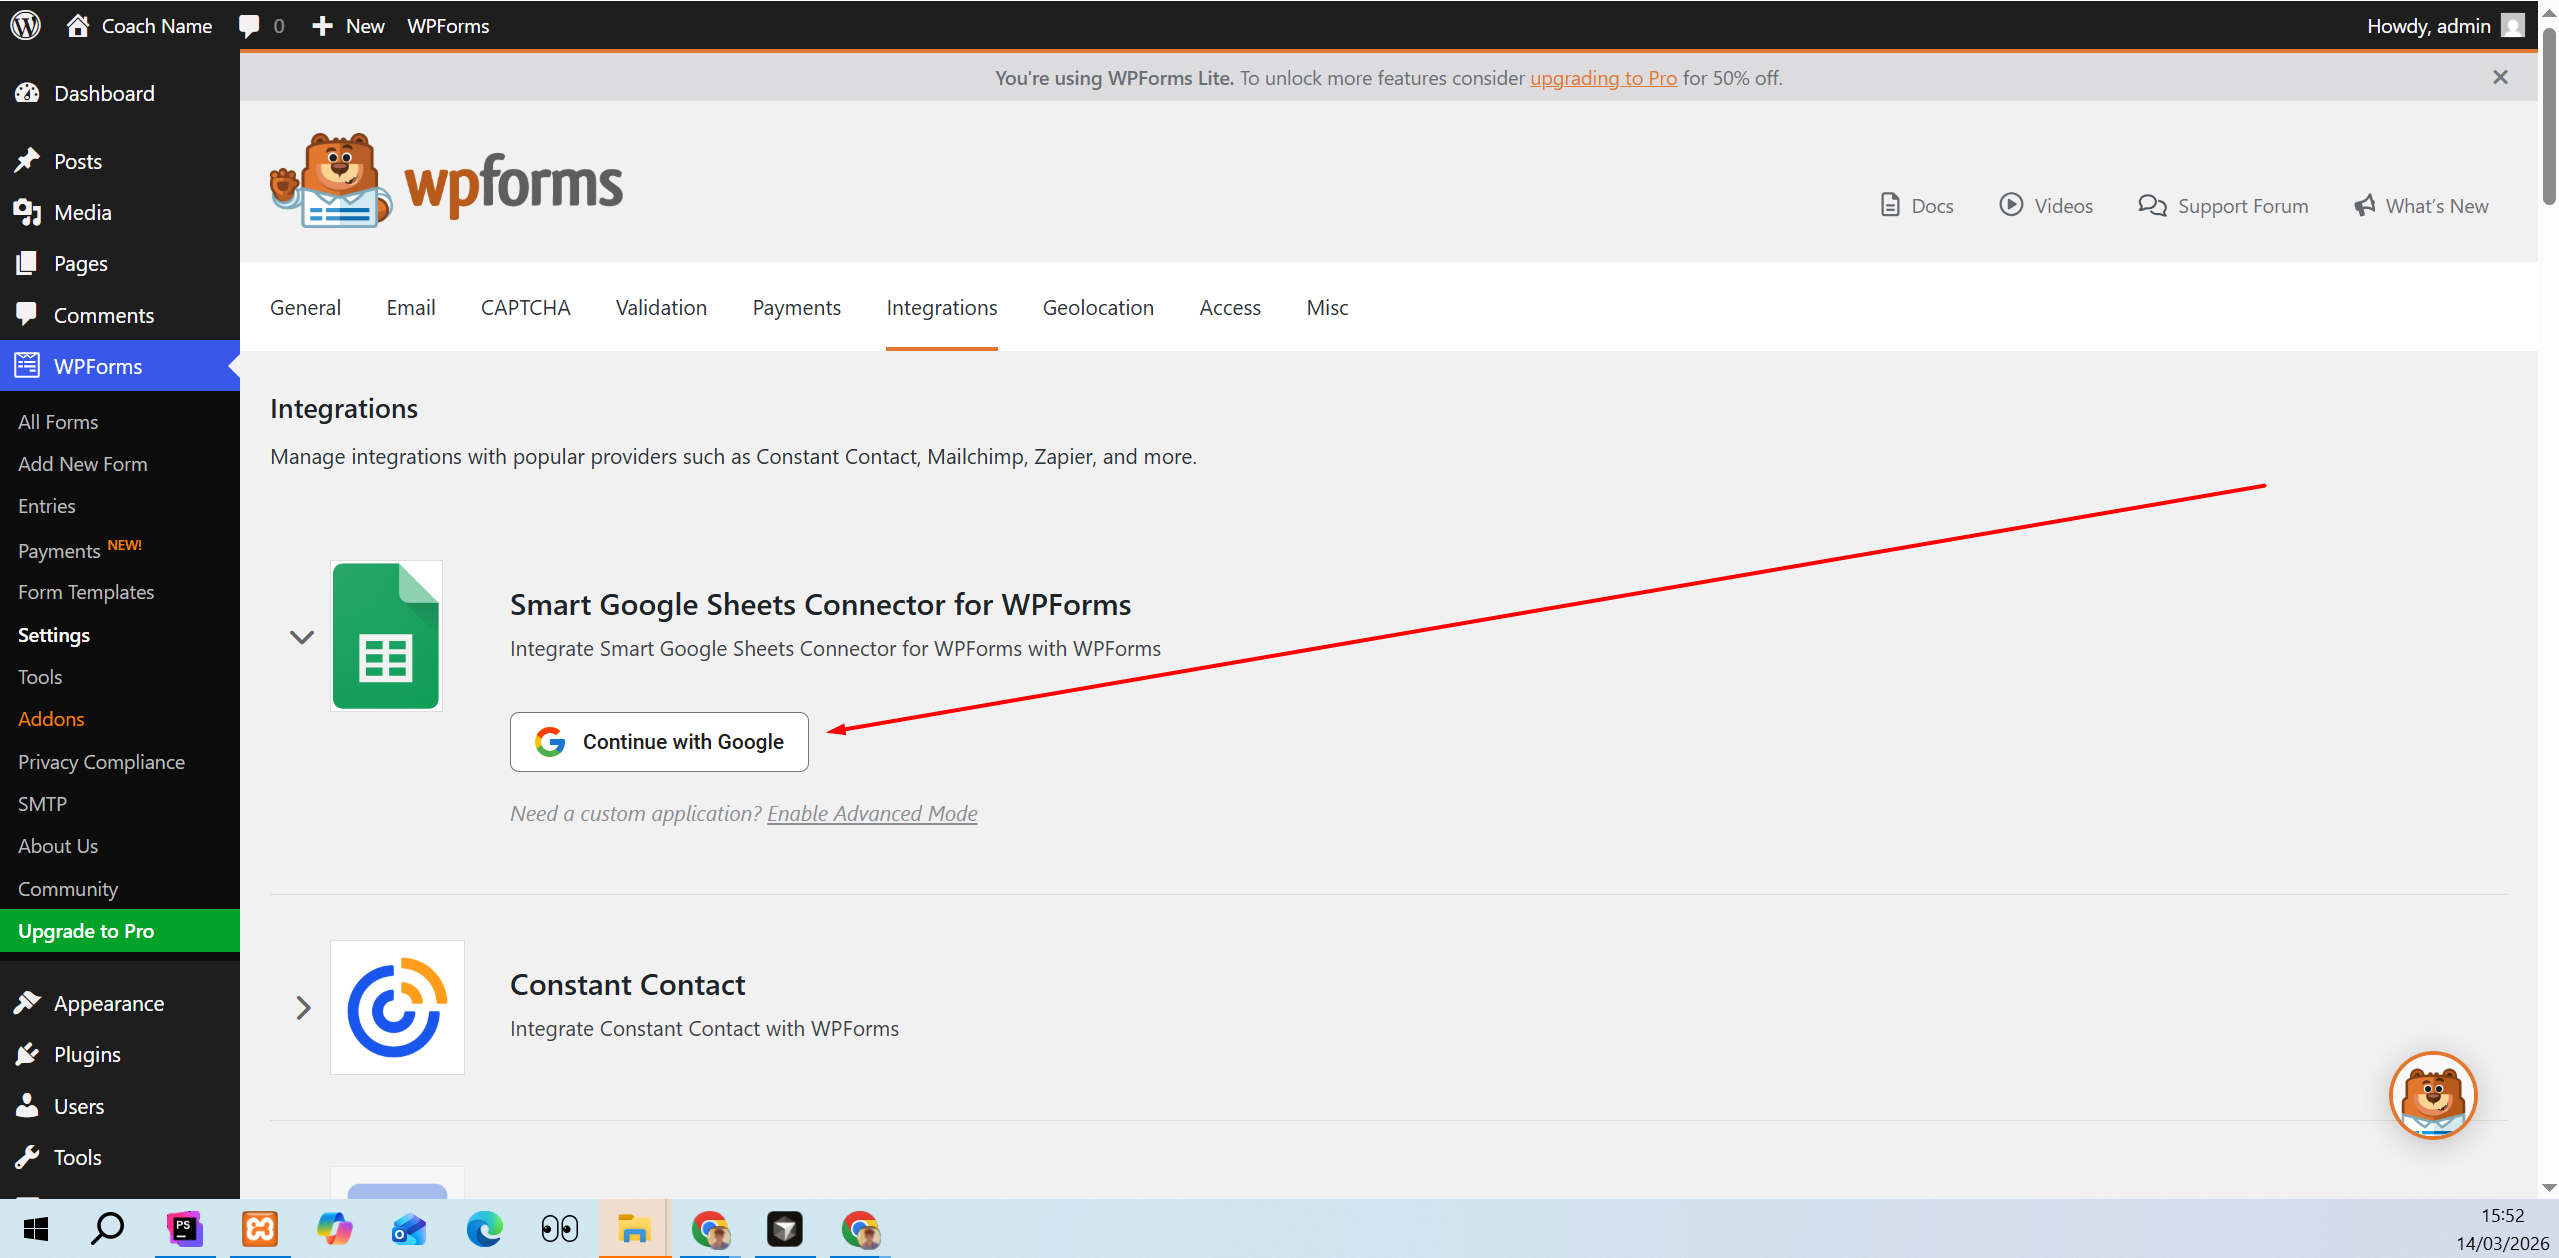This screenshot has height=1258, width=2559.
Task: Open Microsoft Edge from the taskbar
Action: point(485,1228)
